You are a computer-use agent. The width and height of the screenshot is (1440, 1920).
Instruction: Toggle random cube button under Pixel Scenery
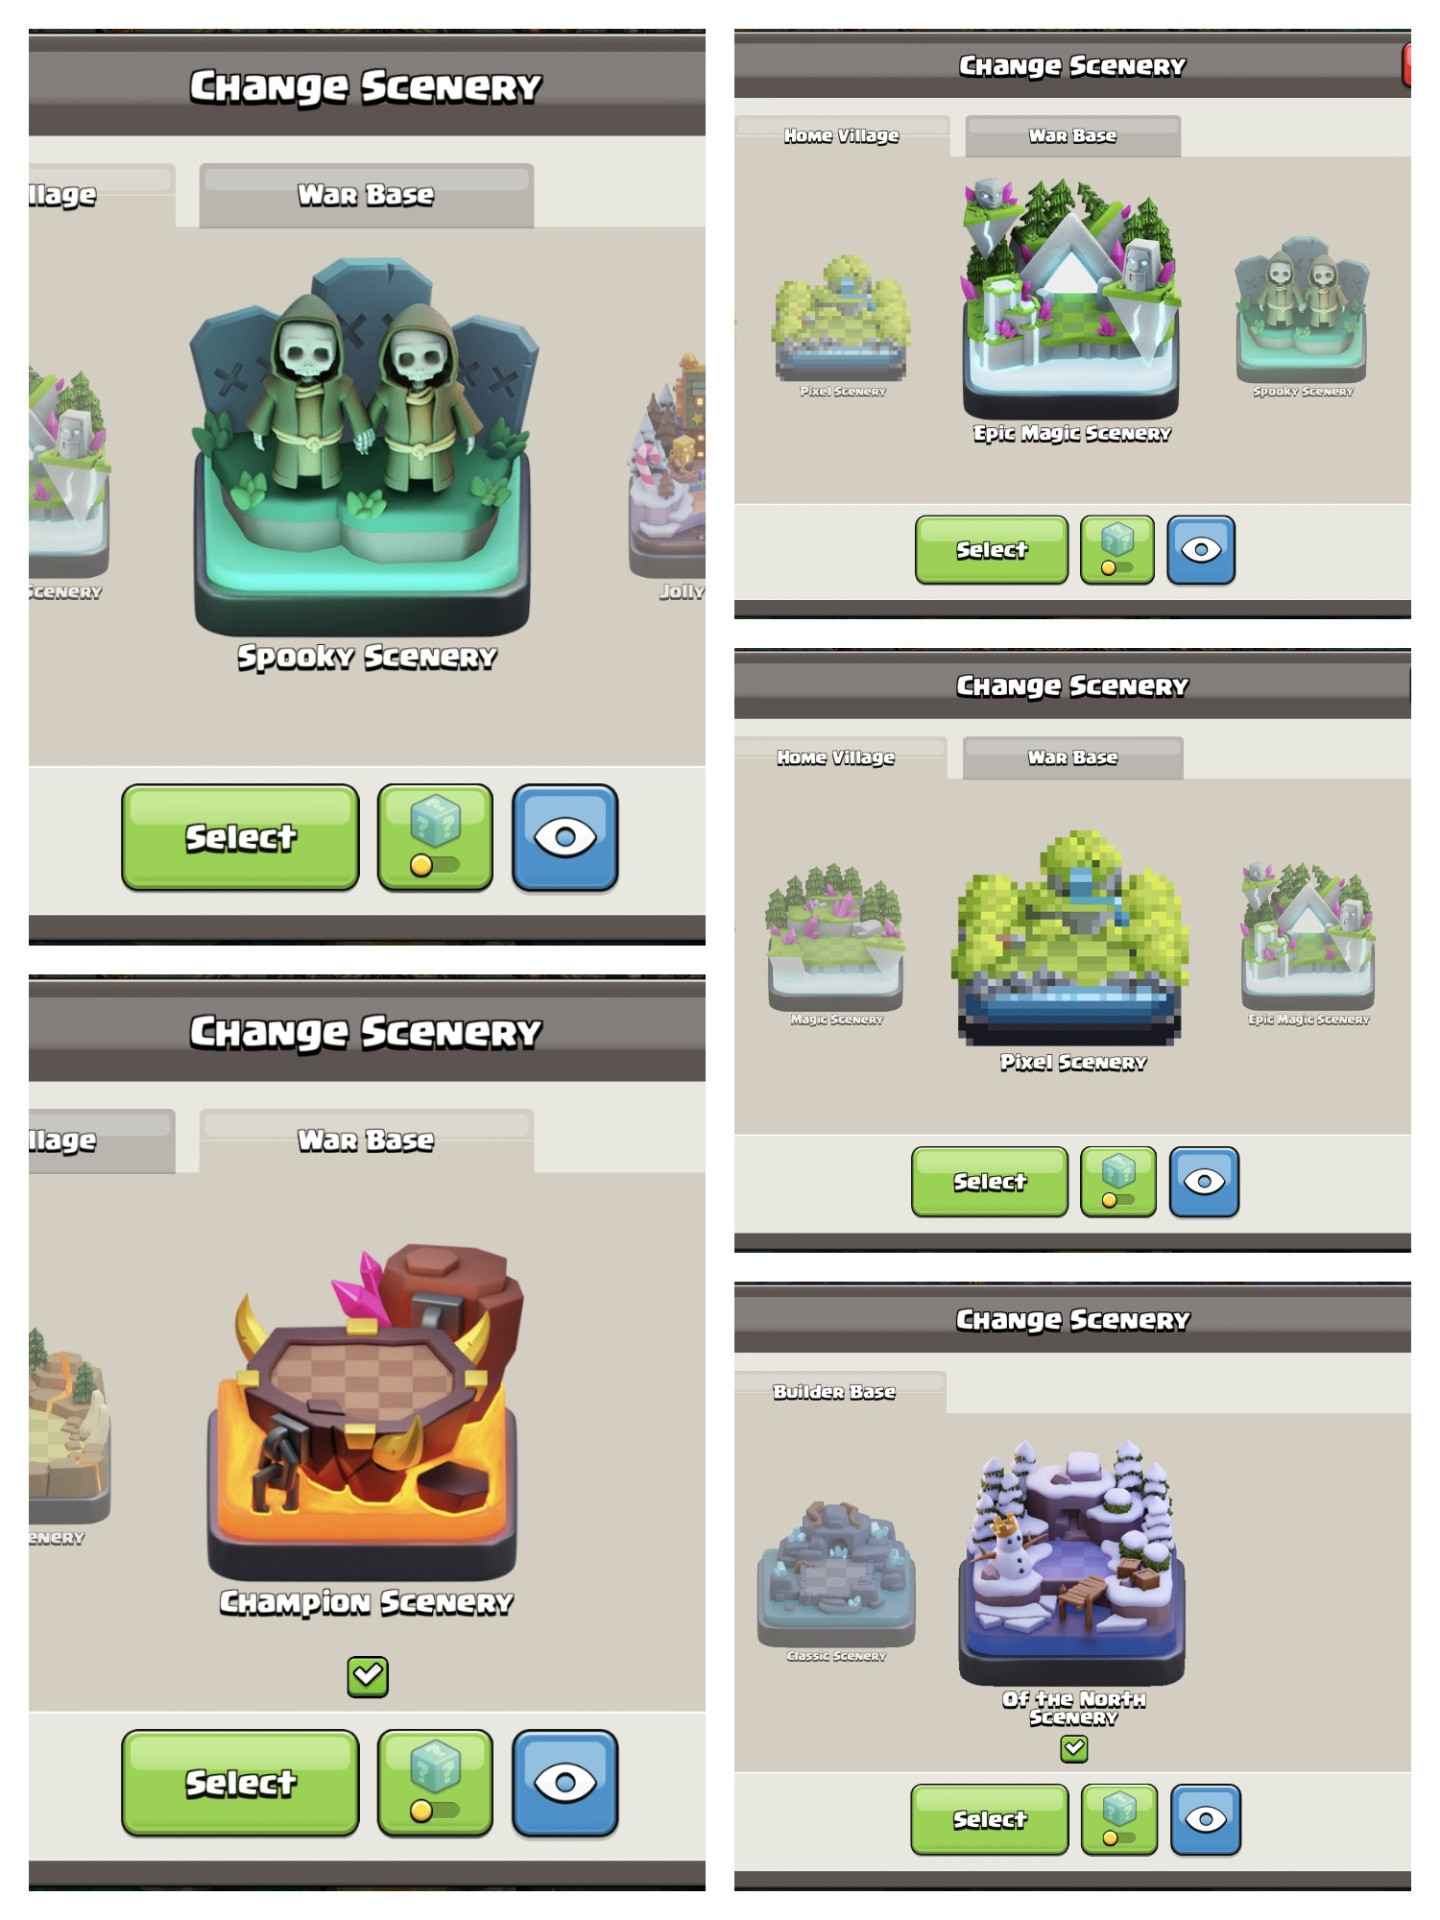point(1118,1181)
